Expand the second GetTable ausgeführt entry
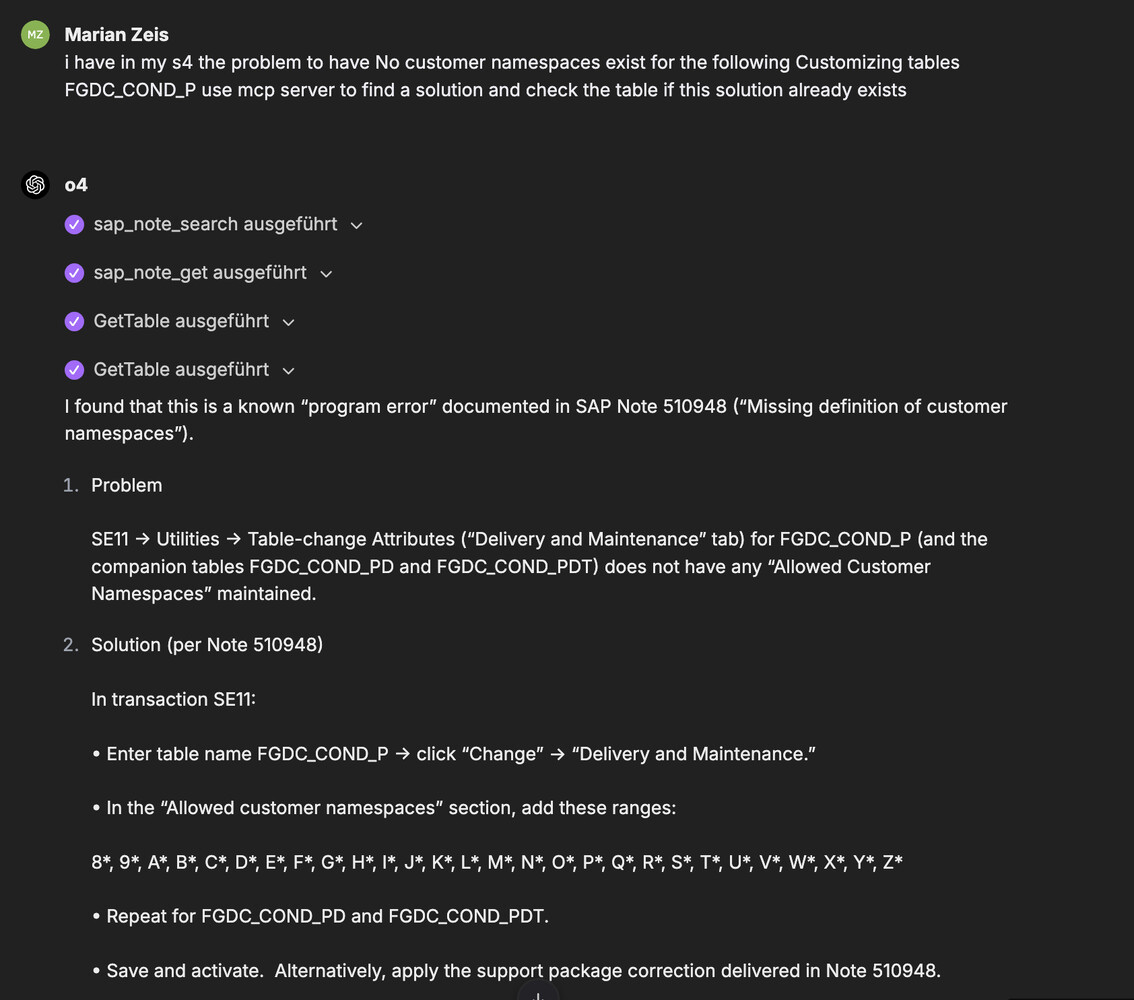The height and width of the screenshot is (1000, 1134). [x=288, y=370]
